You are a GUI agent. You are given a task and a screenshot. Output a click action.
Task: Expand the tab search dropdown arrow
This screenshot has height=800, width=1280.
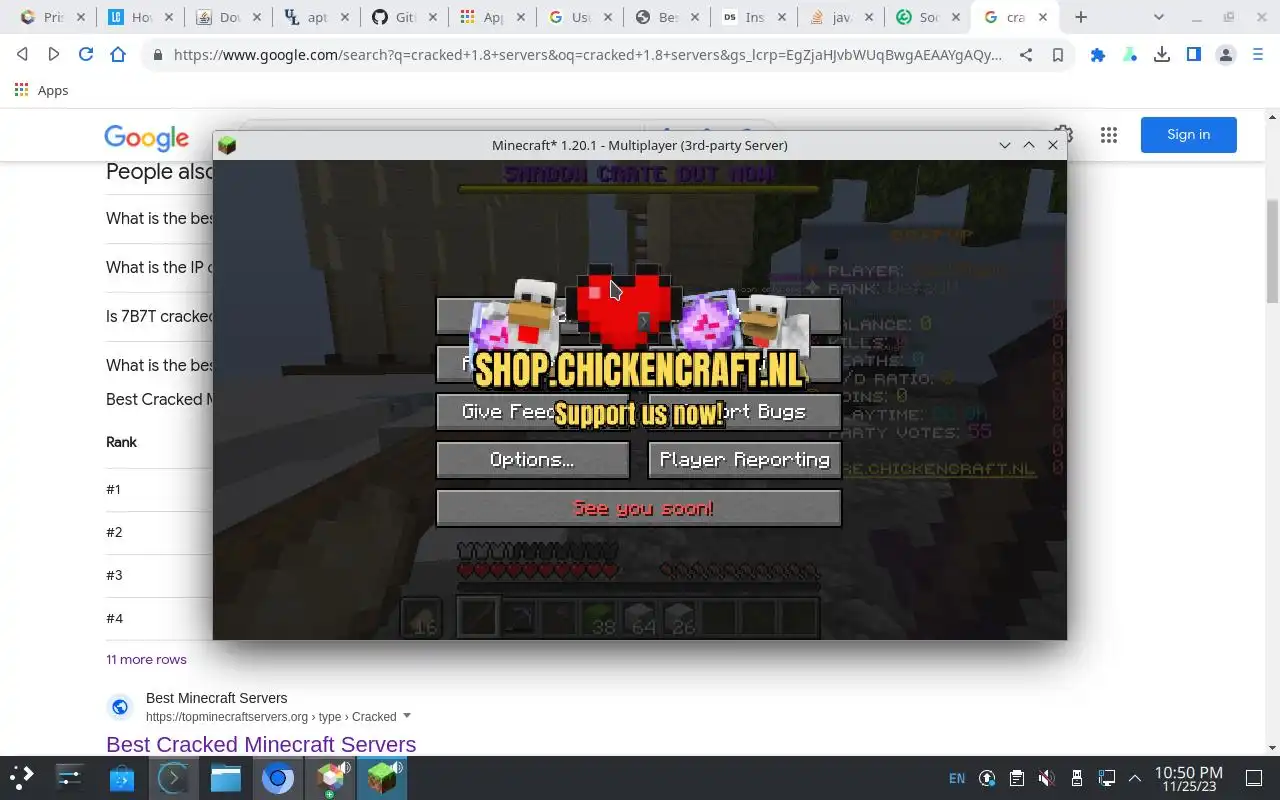click(1159, 17)
